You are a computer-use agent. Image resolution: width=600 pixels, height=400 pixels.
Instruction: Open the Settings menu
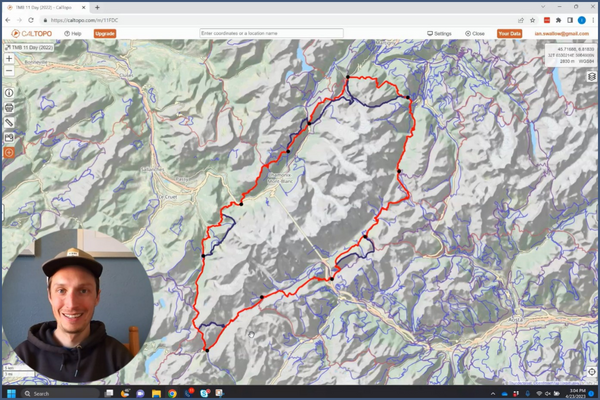coord(440,33)
